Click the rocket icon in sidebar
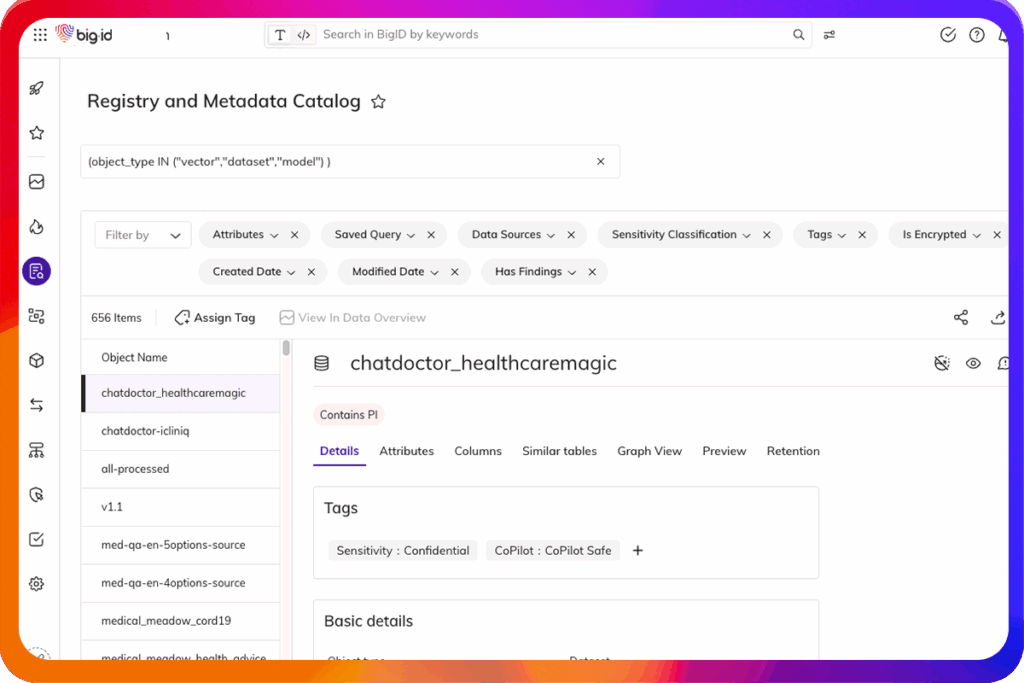 [x=37, y=88]
